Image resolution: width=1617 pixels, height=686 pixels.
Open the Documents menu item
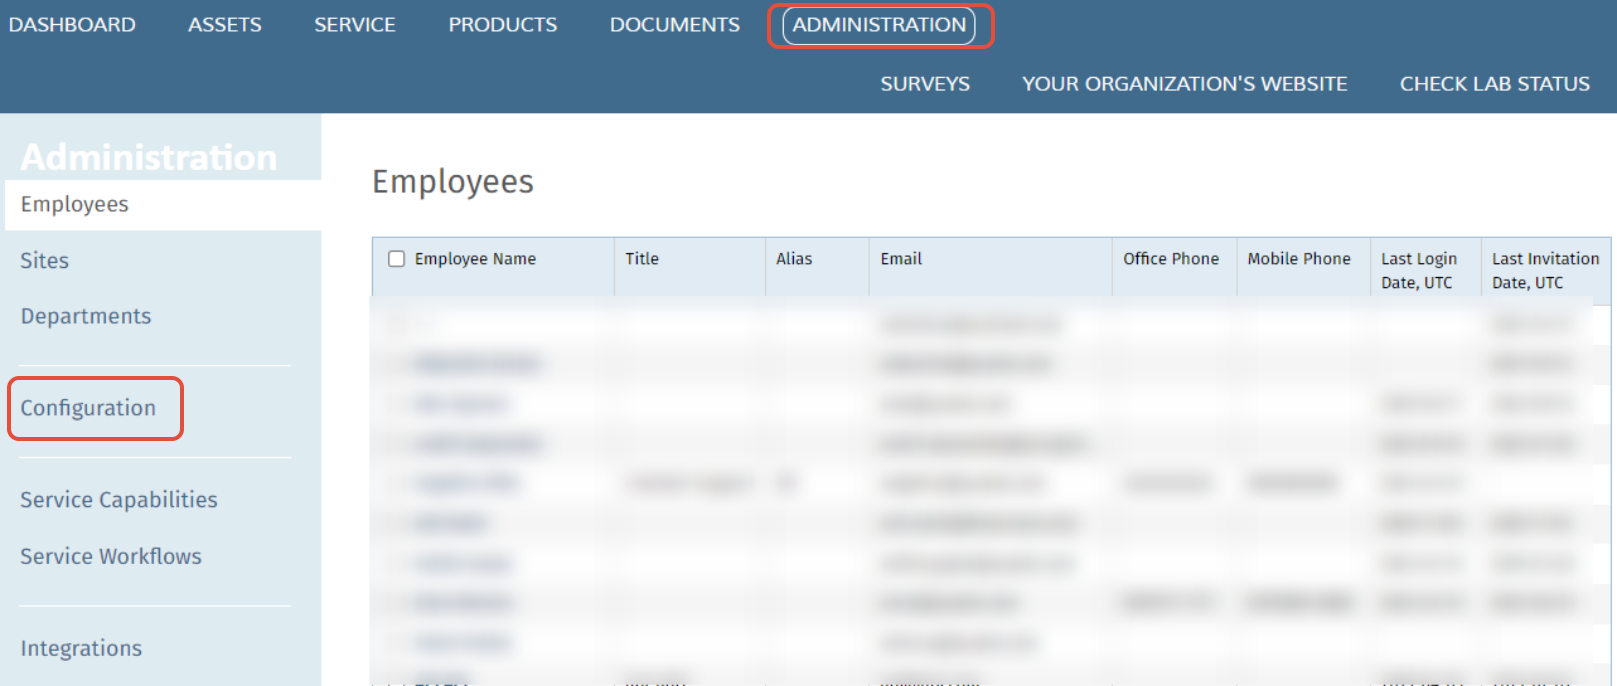(x=675, y=25)
